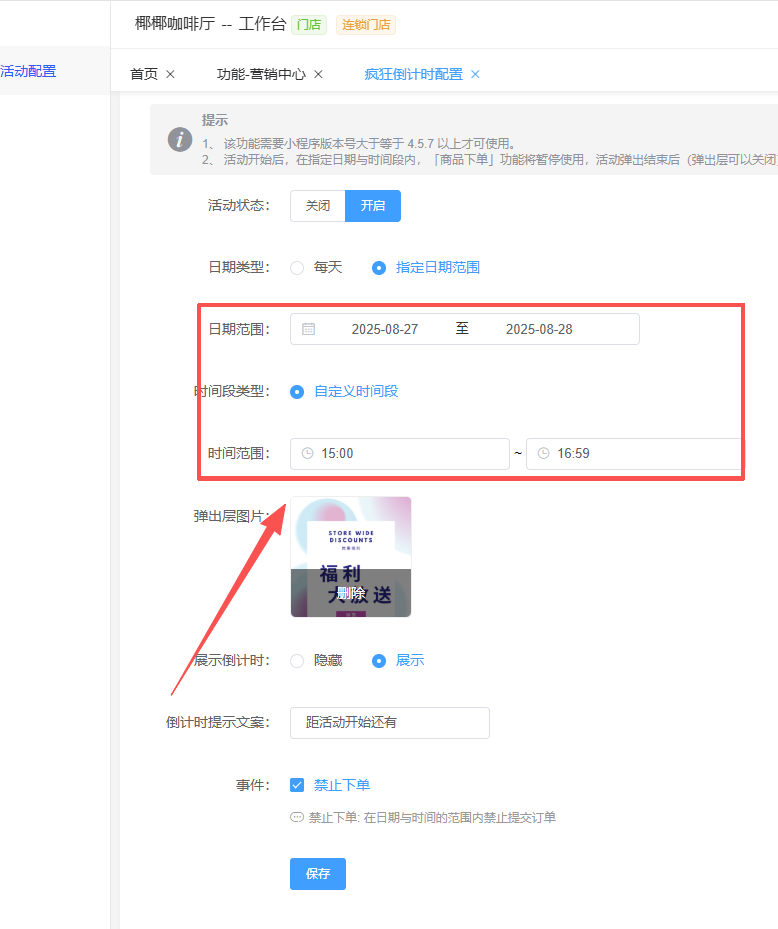Screen dimensions: 778x929
Task: Set 活动状态 to 关闭
Action: 318,206
